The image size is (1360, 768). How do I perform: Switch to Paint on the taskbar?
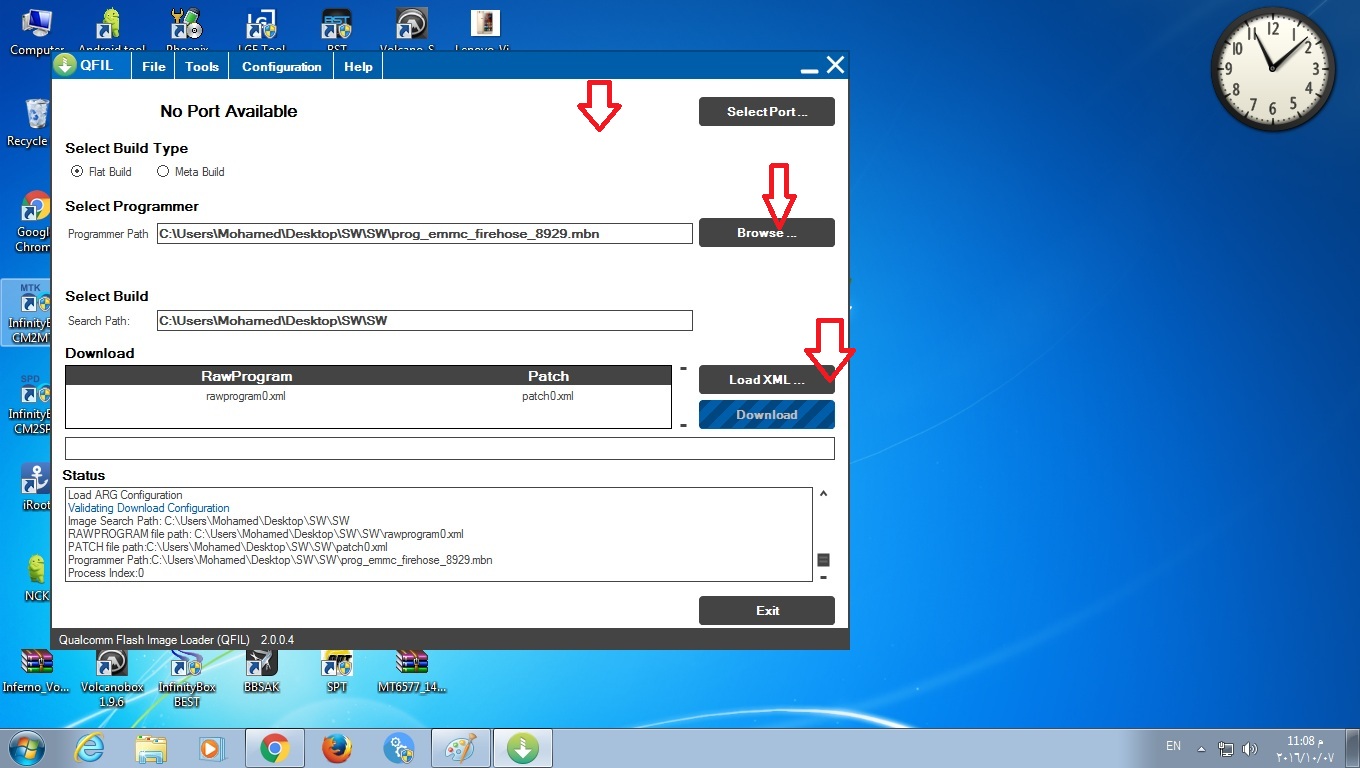coord(461,748)
